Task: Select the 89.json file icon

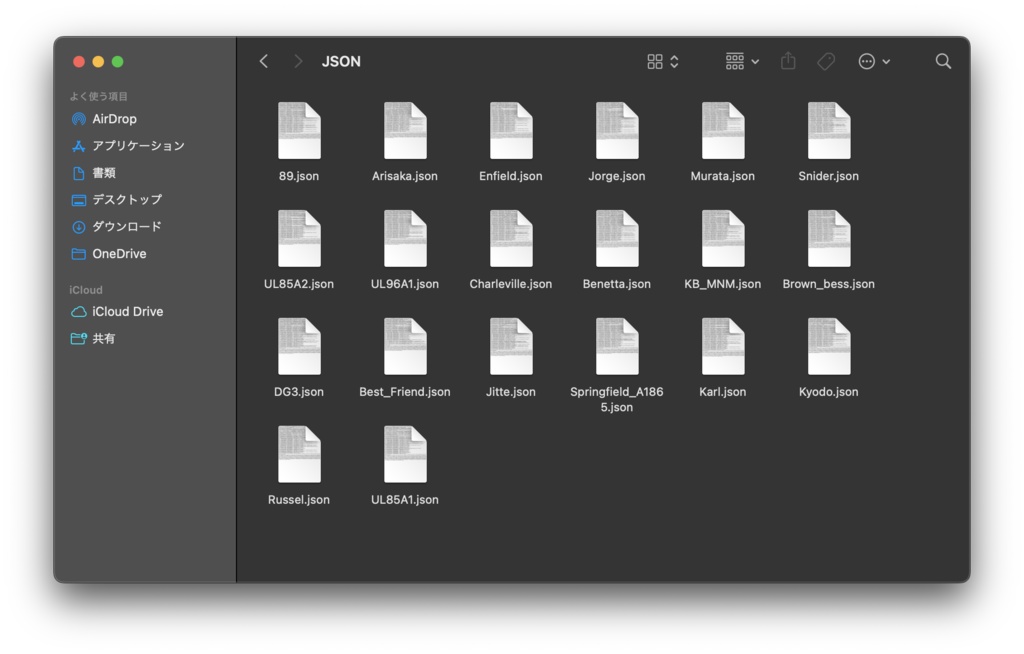Action: point(299,131)
